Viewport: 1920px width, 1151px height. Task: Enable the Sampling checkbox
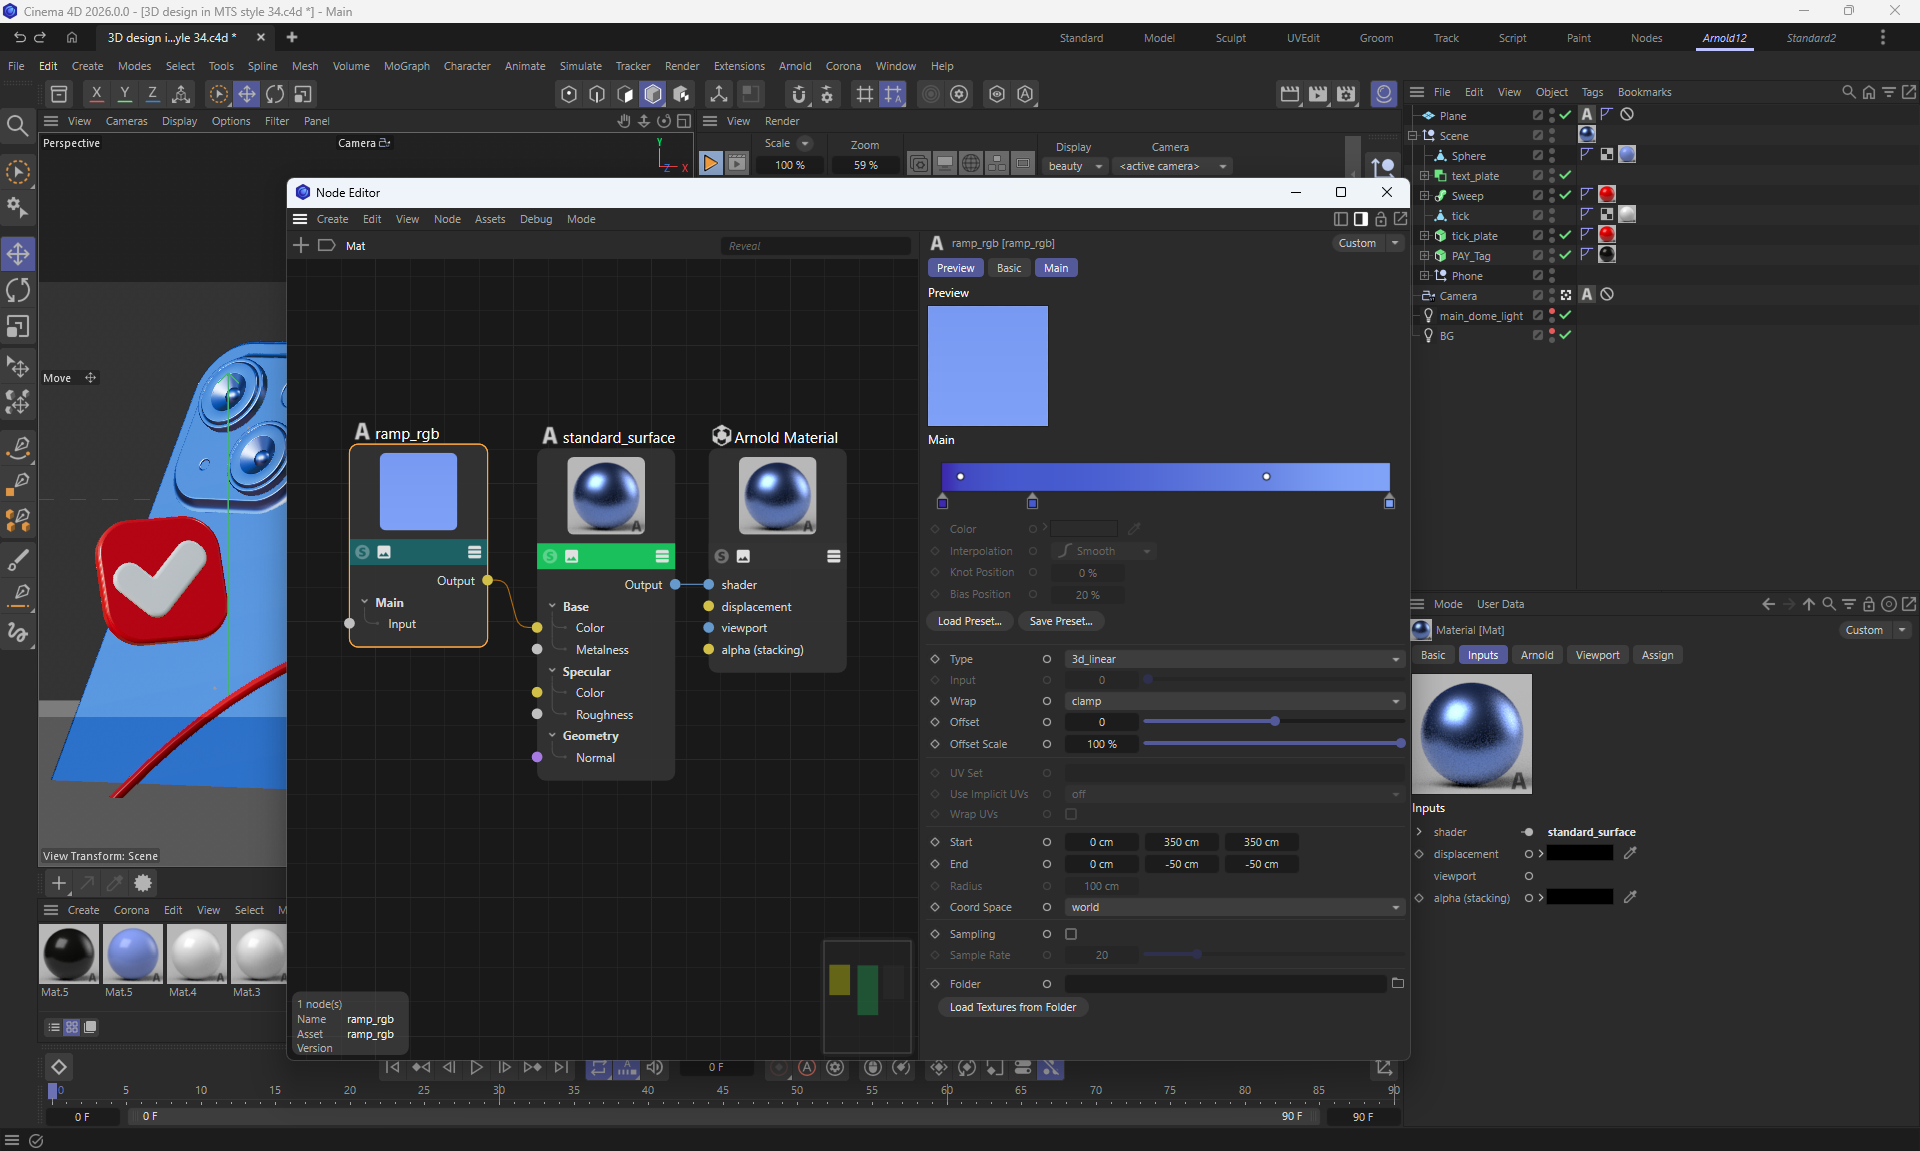click(x=1071, y=934)
